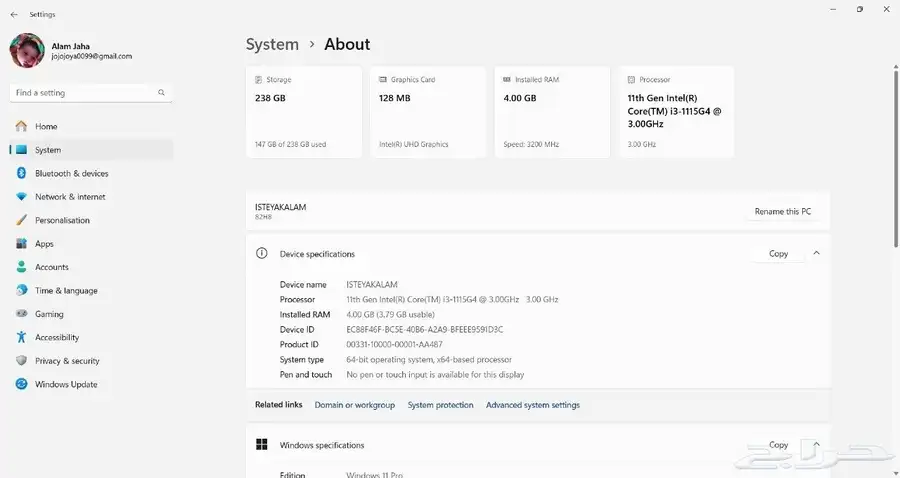The width and height of the screenshot is (900, 478).
Task: Click the Processor chip icon
Action: pos(631,80)
